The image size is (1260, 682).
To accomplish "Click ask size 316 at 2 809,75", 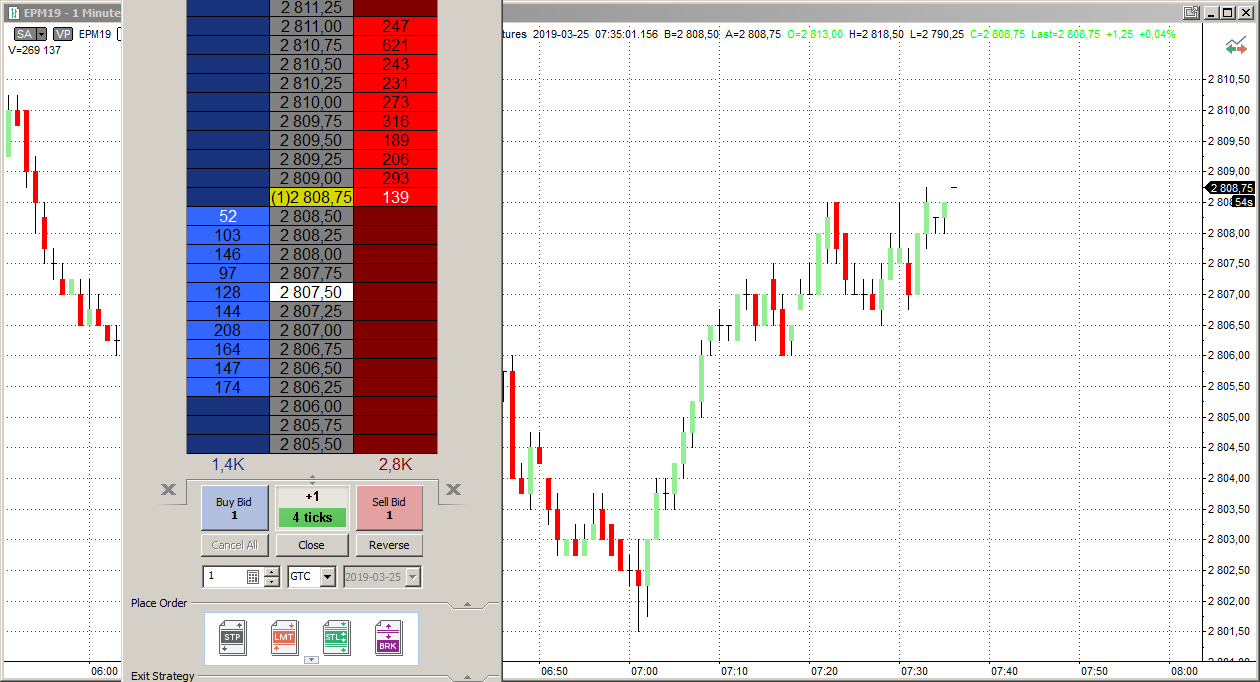I will [x=396, y=121].
